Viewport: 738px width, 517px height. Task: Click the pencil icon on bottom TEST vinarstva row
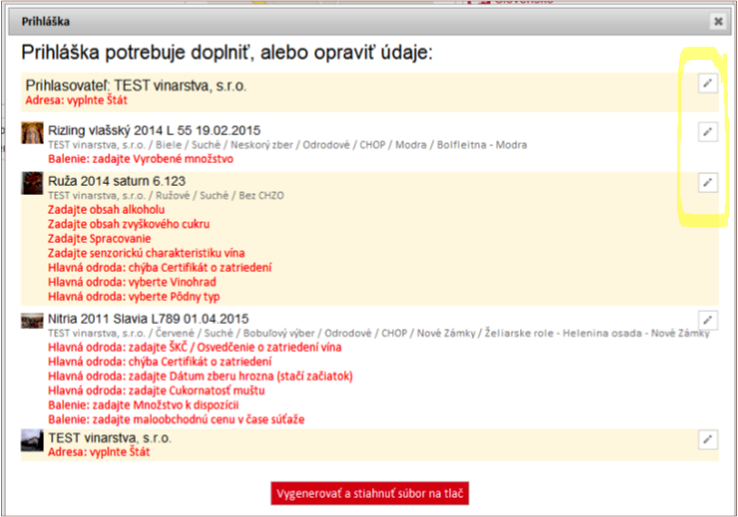pos(707,440)
